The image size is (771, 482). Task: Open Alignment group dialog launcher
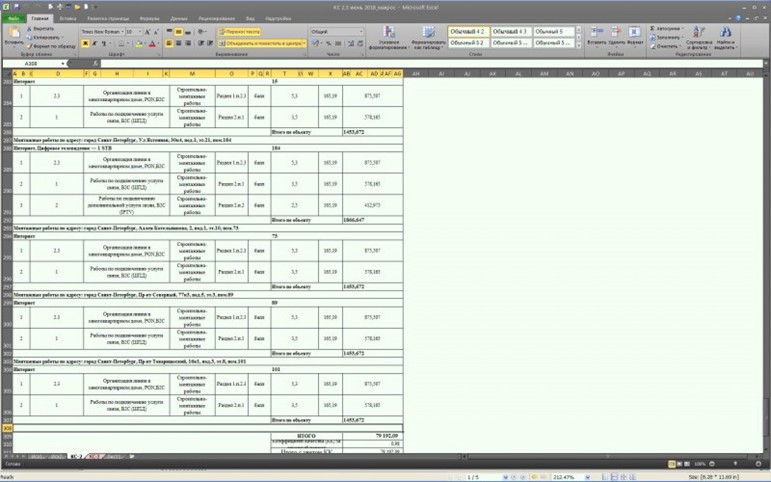(x=305, y=54)
